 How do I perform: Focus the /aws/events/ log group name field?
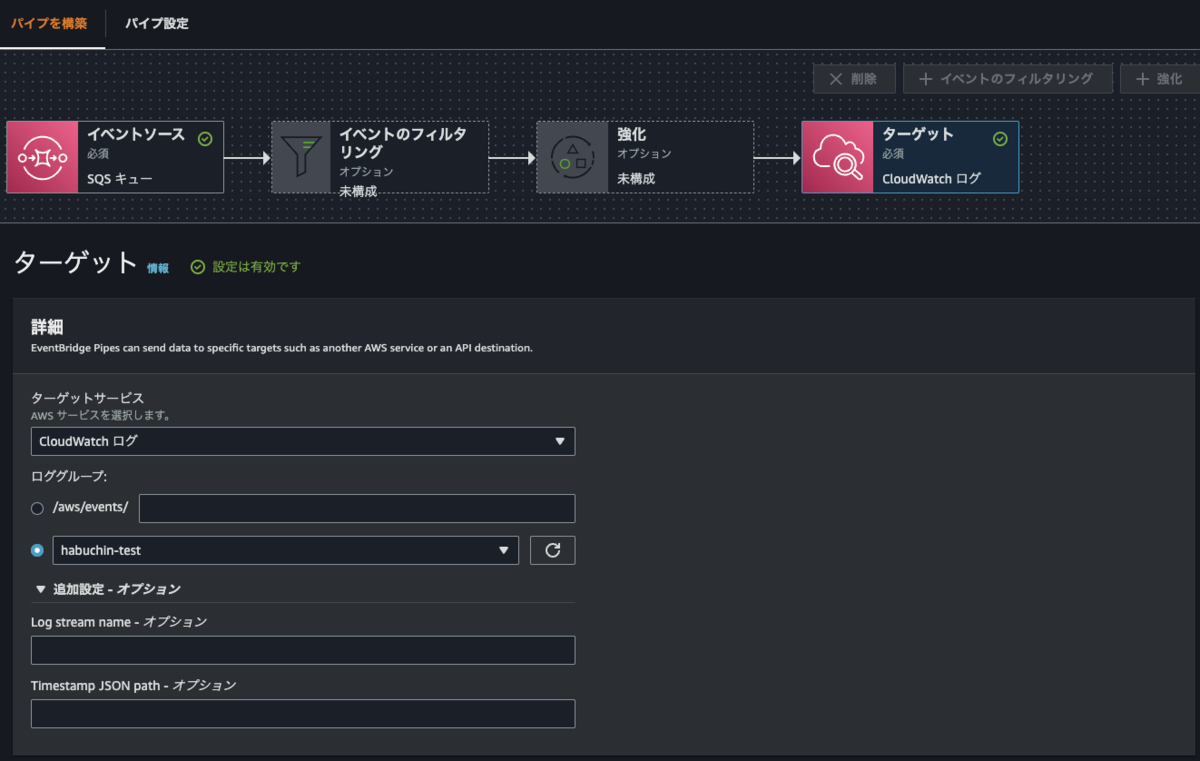click(x=357, y=508)
